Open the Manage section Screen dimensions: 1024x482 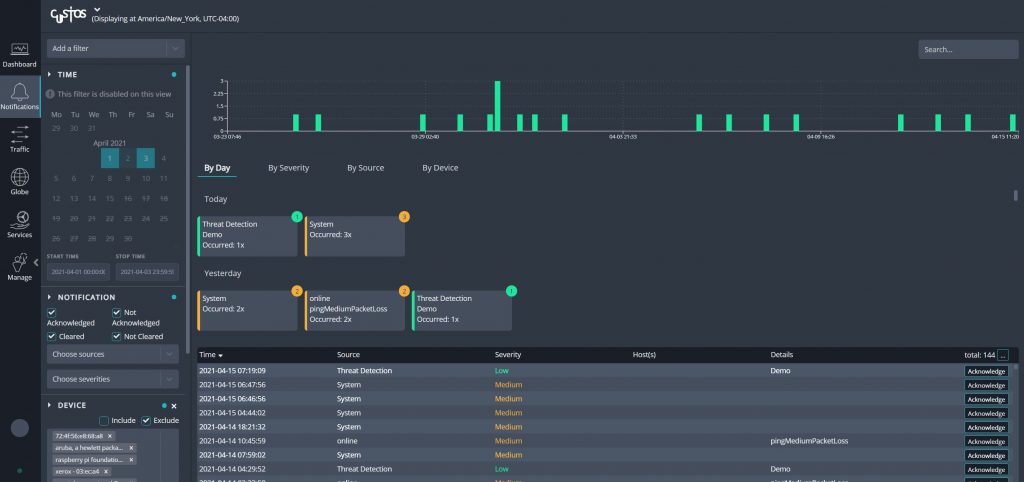19,266
